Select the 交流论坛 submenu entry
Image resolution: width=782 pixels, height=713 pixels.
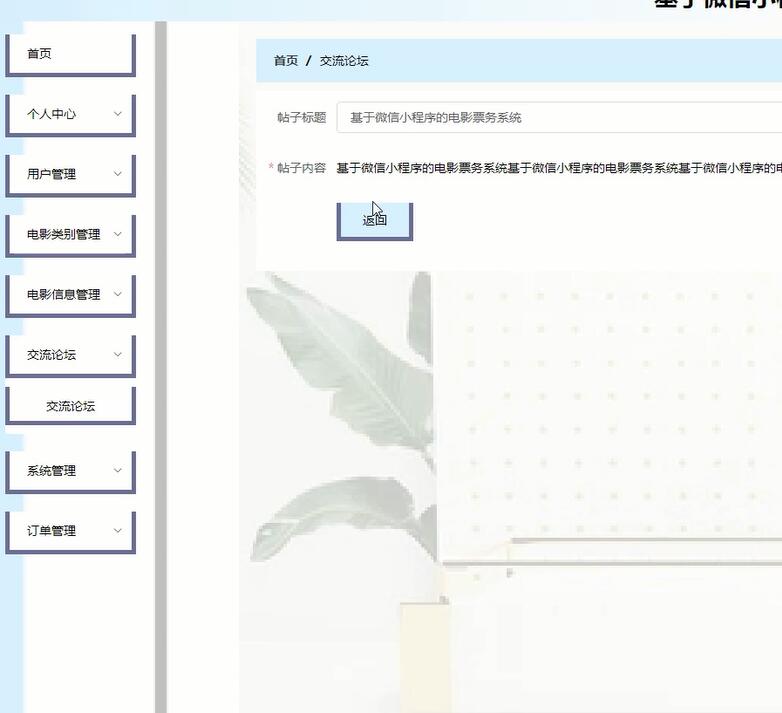(x=70, y=406)
